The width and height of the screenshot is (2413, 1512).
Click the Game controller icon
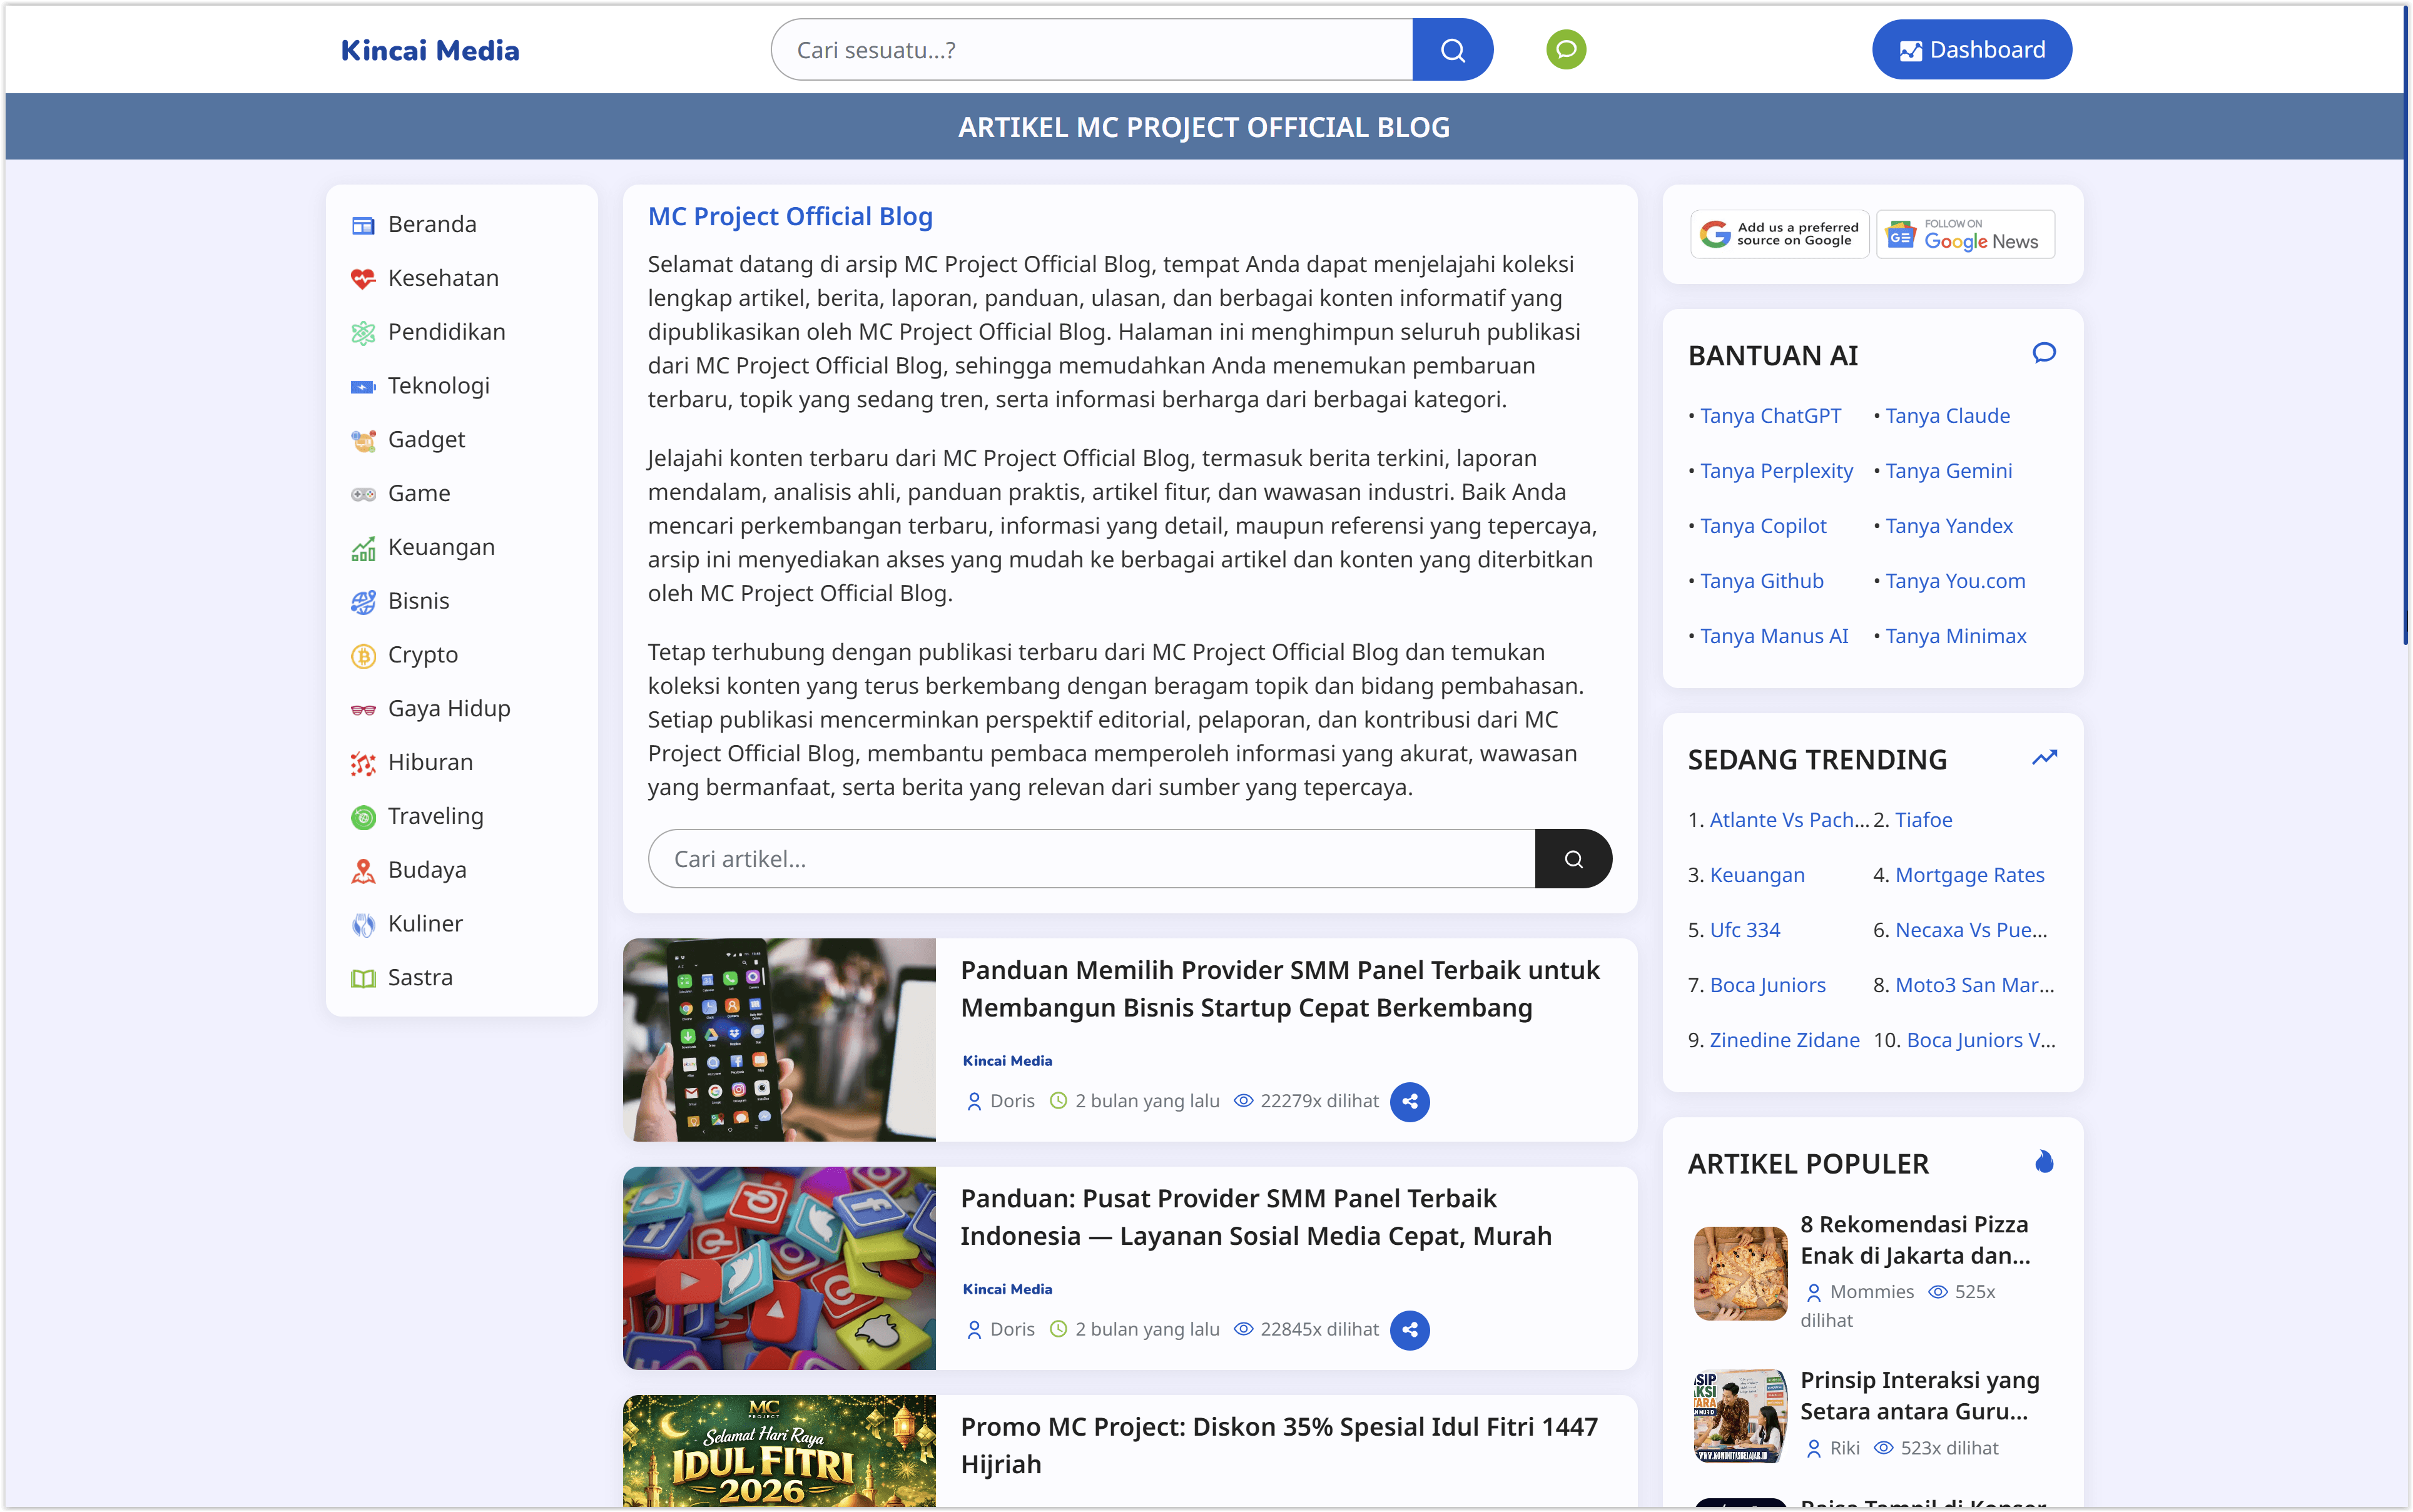coord(363,494)
